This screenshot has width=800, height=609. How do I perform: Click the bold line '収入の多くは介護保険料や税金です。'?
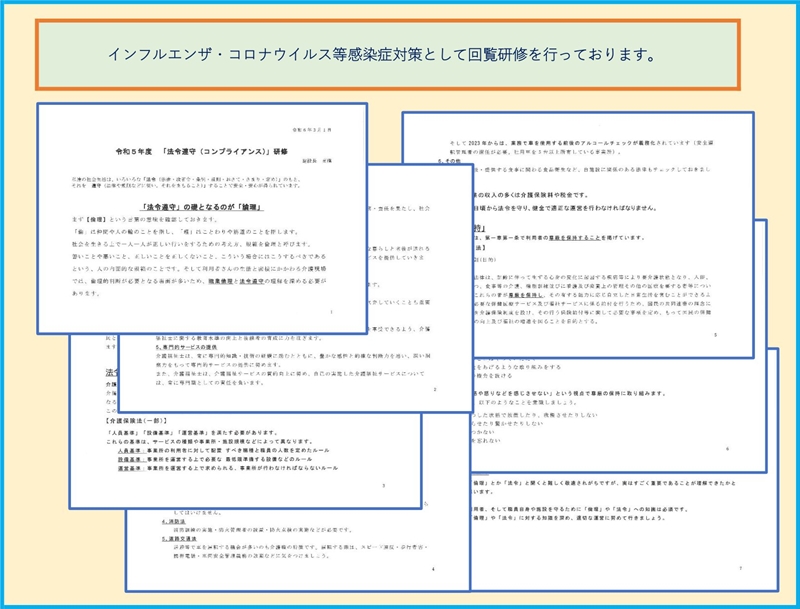[531, 195]
